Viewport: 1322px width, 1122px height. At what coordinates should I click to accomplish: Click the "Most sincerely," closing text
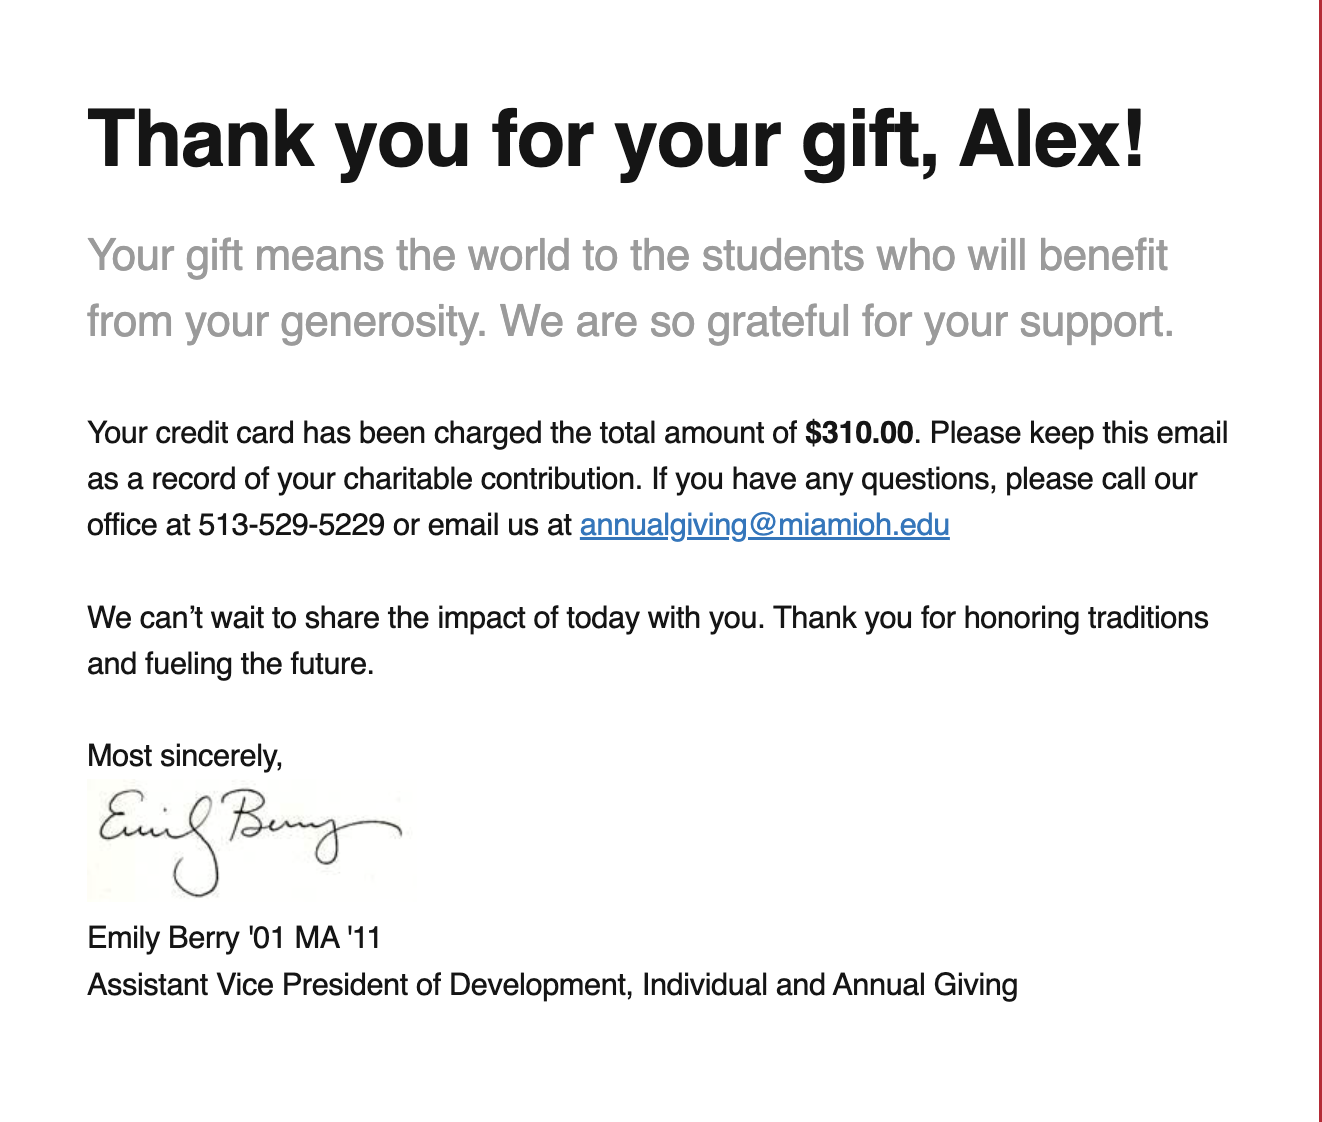[x=185, y=755]
